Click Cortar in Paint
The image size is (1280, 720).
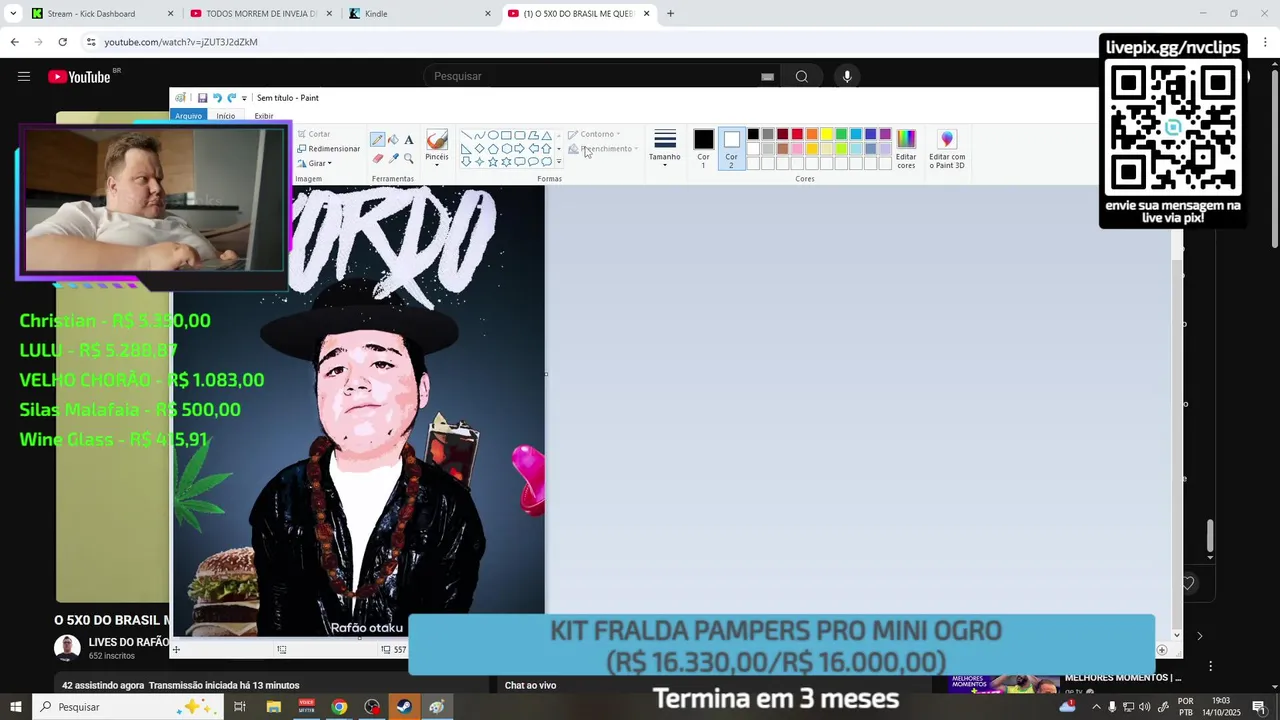tap(314, 134)
